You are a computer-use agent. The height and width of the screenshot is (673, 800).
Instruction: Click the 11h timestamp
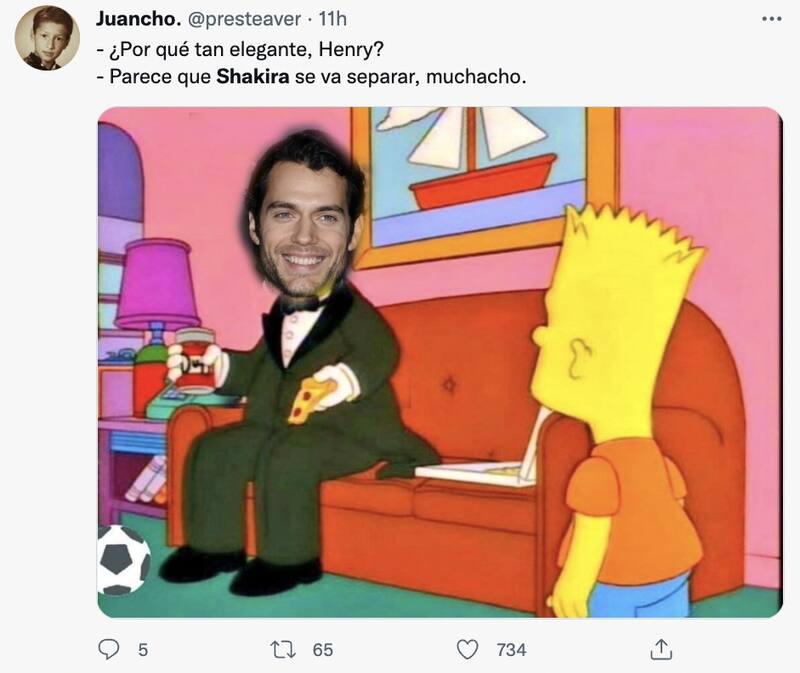333,19
